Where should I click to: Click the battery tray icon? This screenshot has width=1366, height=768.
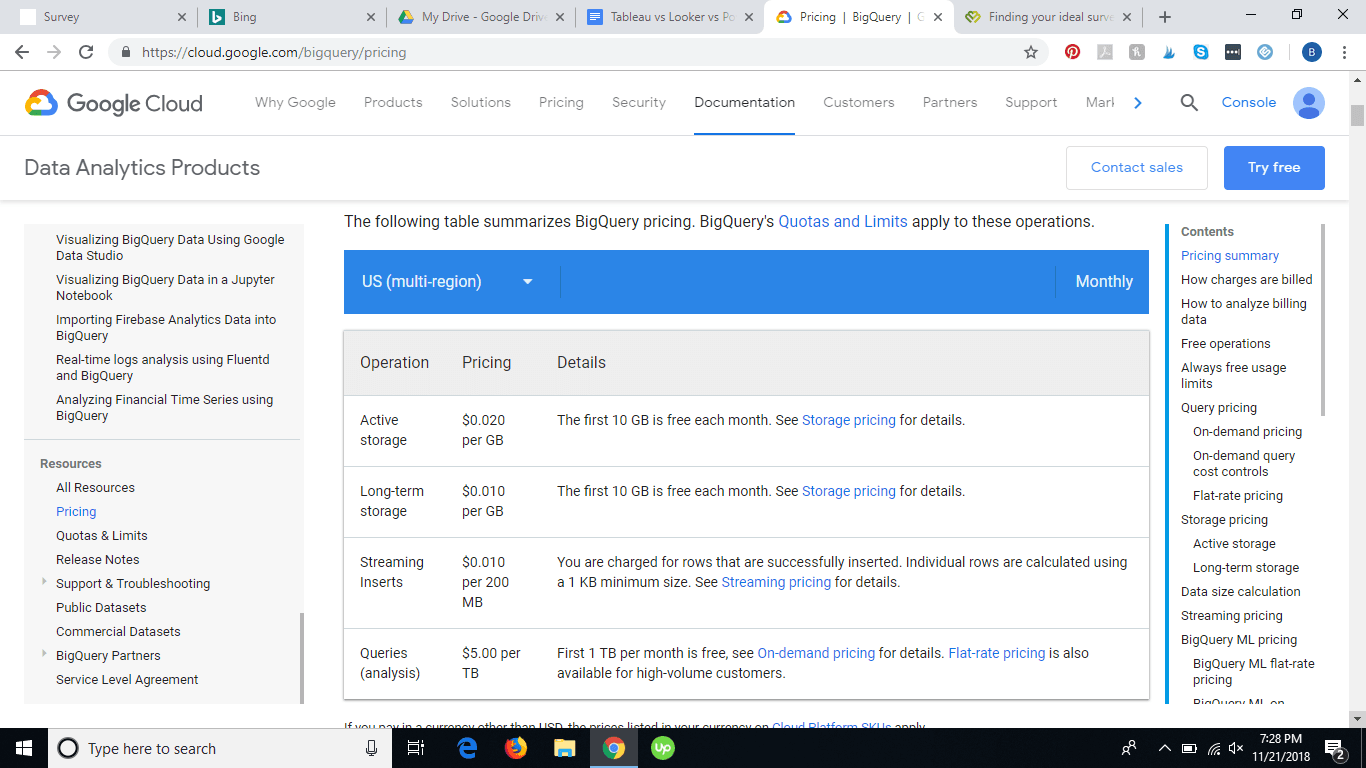point(1189,748)
